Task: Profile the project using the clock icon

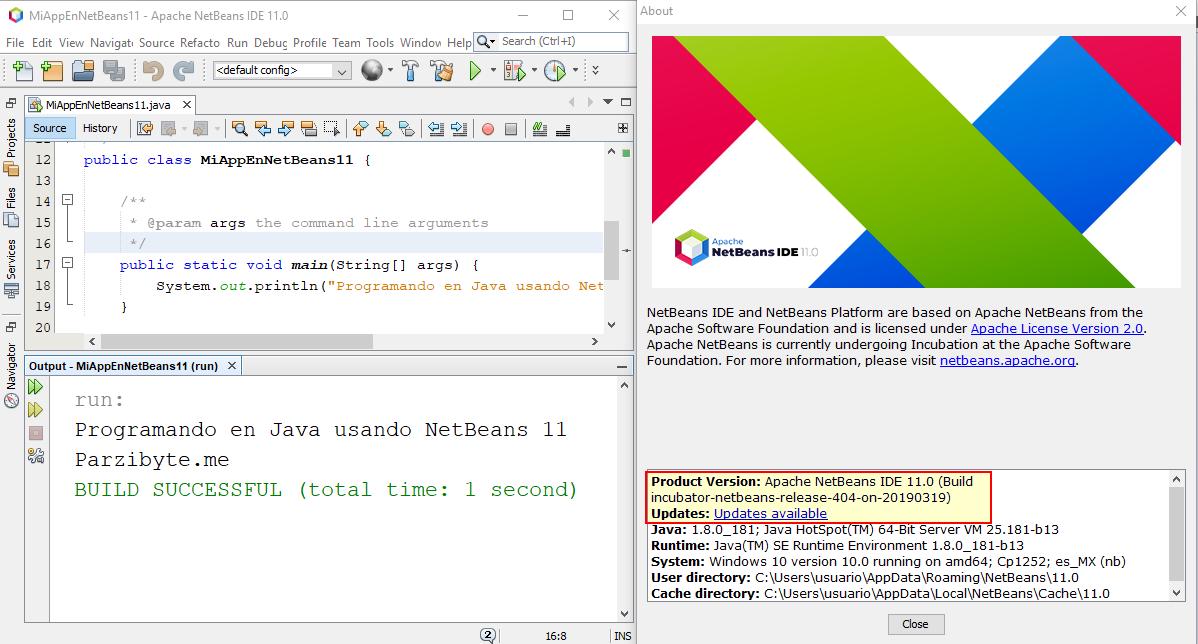Action: [x=555, y=71]
